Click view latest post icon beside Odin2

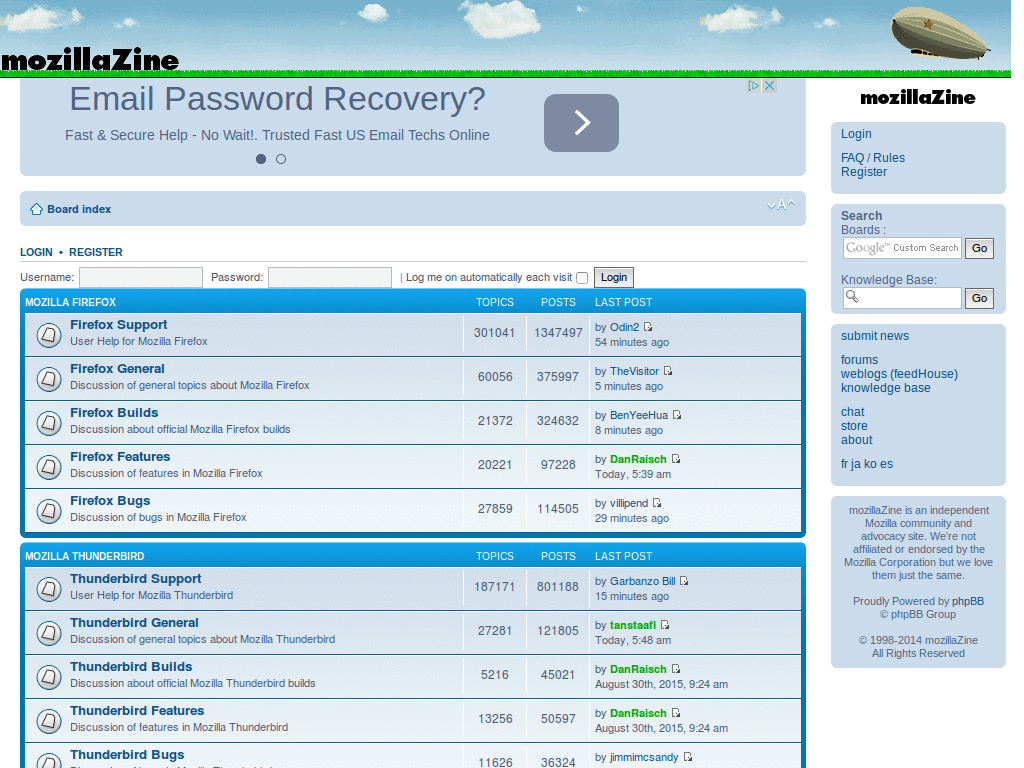pyautogui.click(x=648, y=327)
